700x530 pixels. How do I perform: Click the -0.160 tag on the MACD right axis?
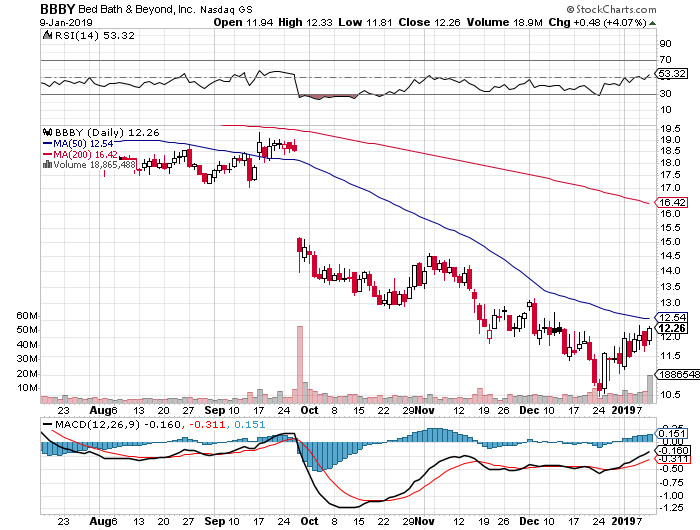click(x=671, y=451)
